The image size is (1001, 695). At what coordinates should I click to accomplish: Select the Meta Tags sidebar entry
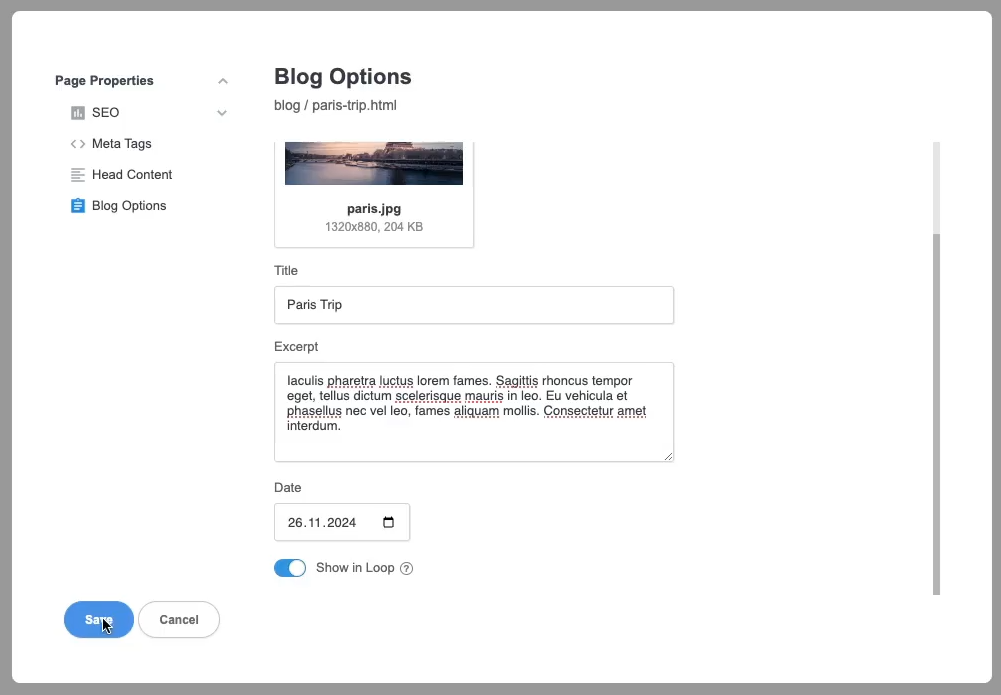click(121, 143)
